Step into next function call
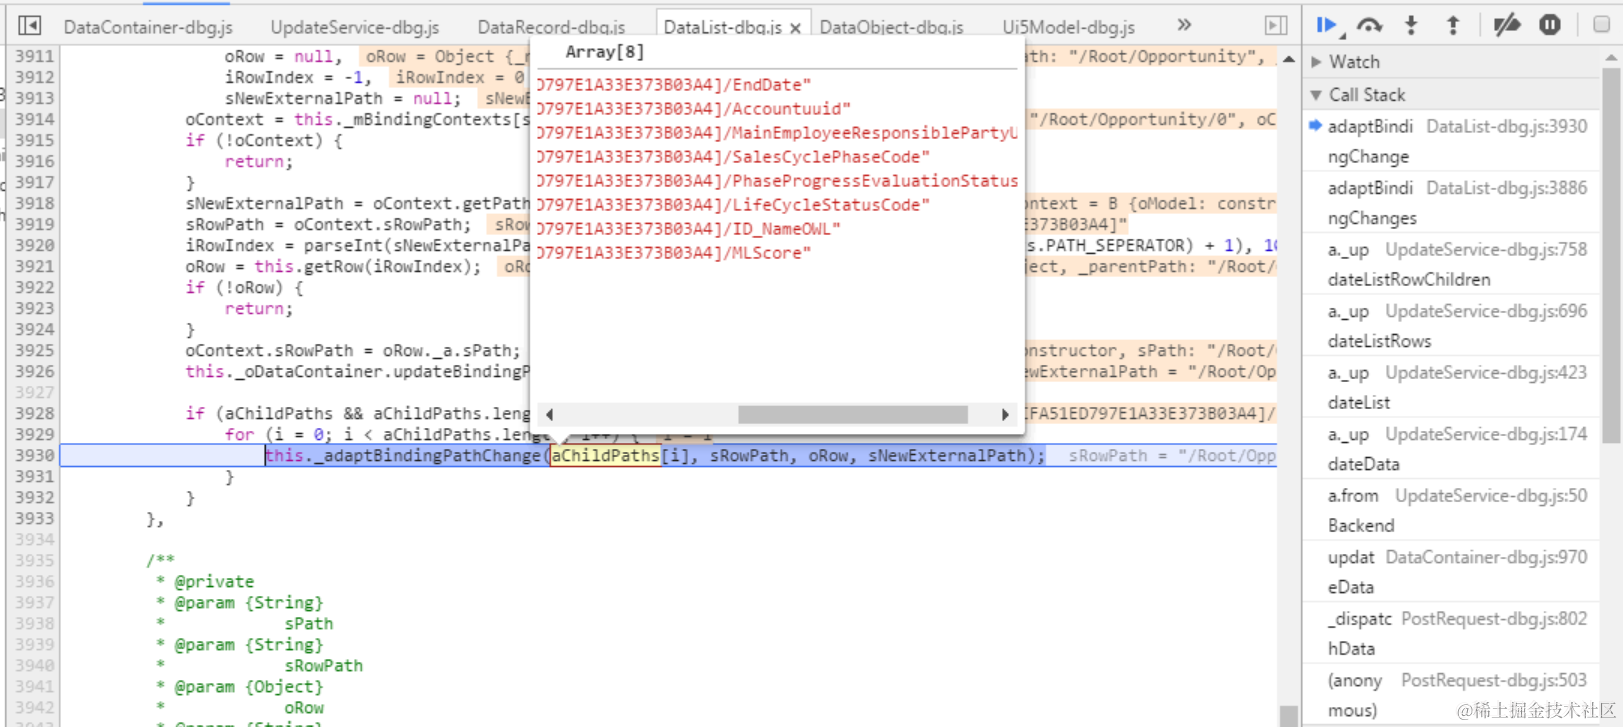 point(1411,25)
